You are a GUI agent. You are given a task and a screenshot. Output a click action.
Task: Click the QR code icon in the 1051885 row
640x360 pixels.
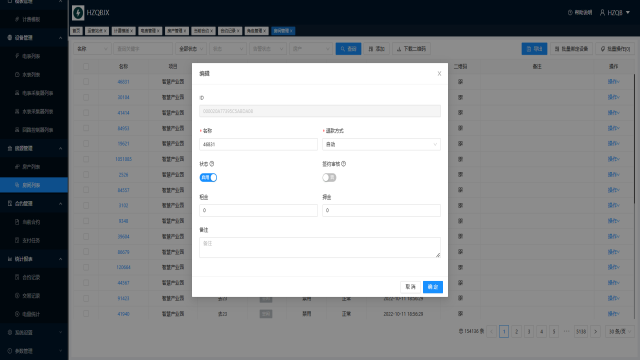point(460,159)
